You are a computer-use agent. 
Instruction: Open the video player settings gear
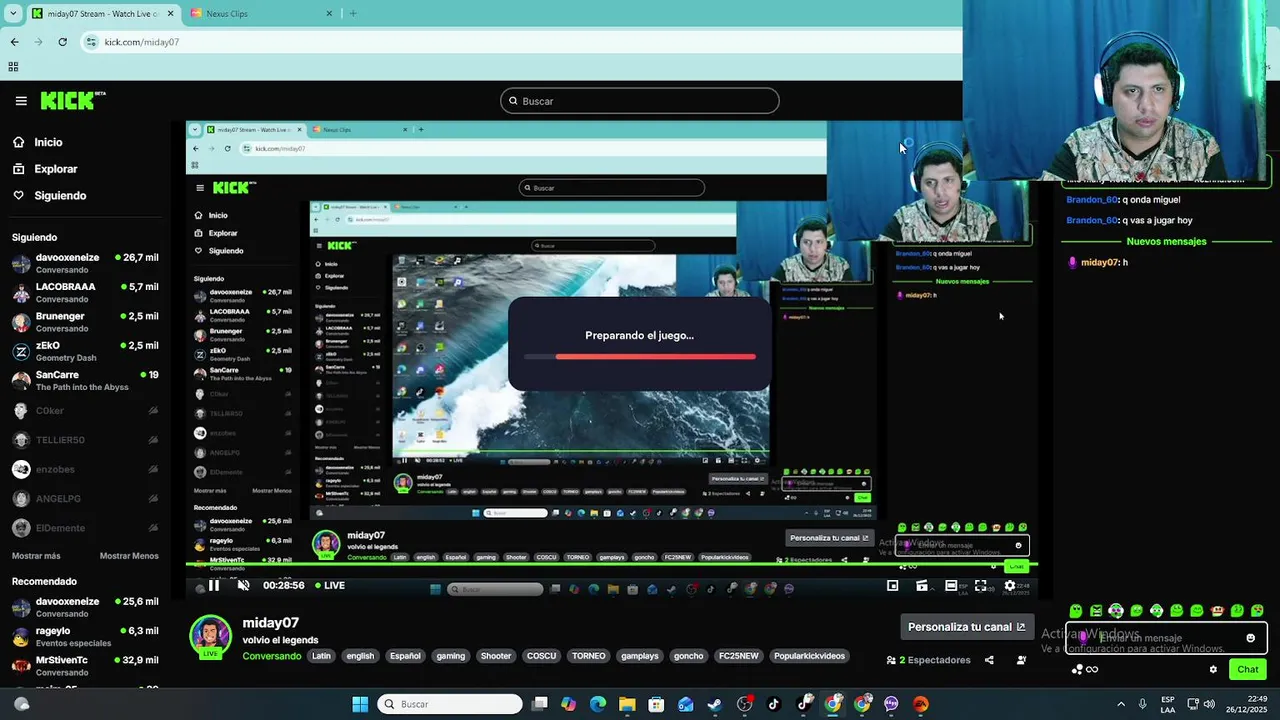1010,586
